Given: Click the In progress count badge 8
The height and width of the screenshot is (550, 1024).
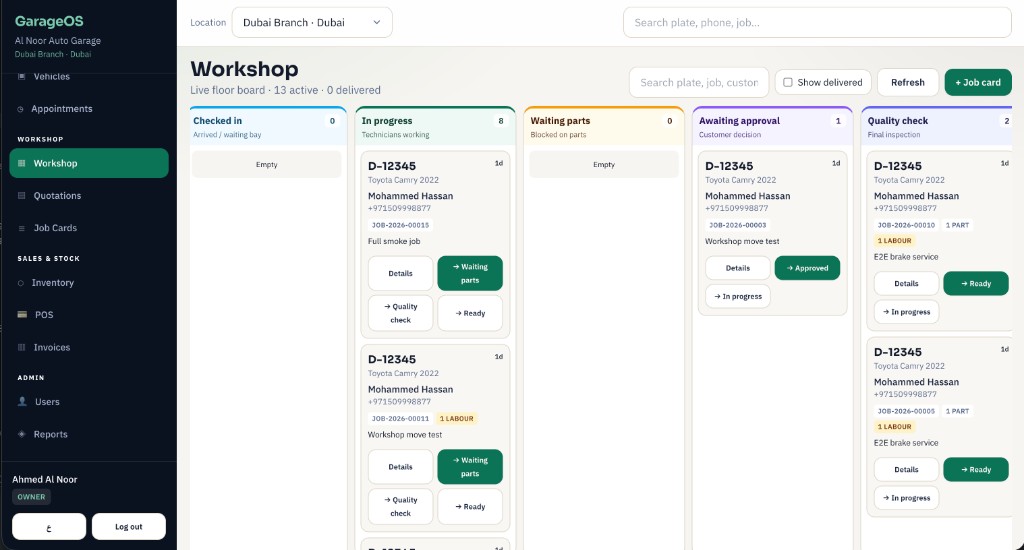Looking at the screenshot, I should tap(501, 121).
